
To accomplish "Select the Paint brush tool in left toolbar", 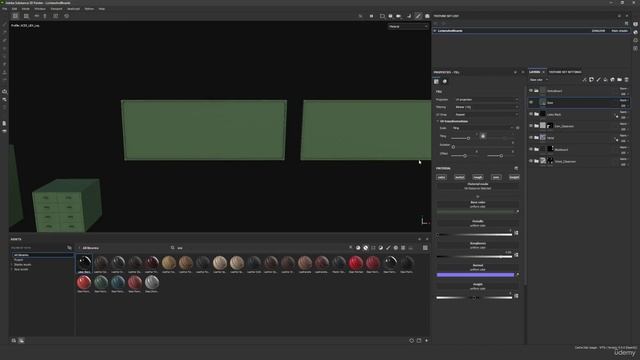I will pyautogui.click(x=4, y=24).
